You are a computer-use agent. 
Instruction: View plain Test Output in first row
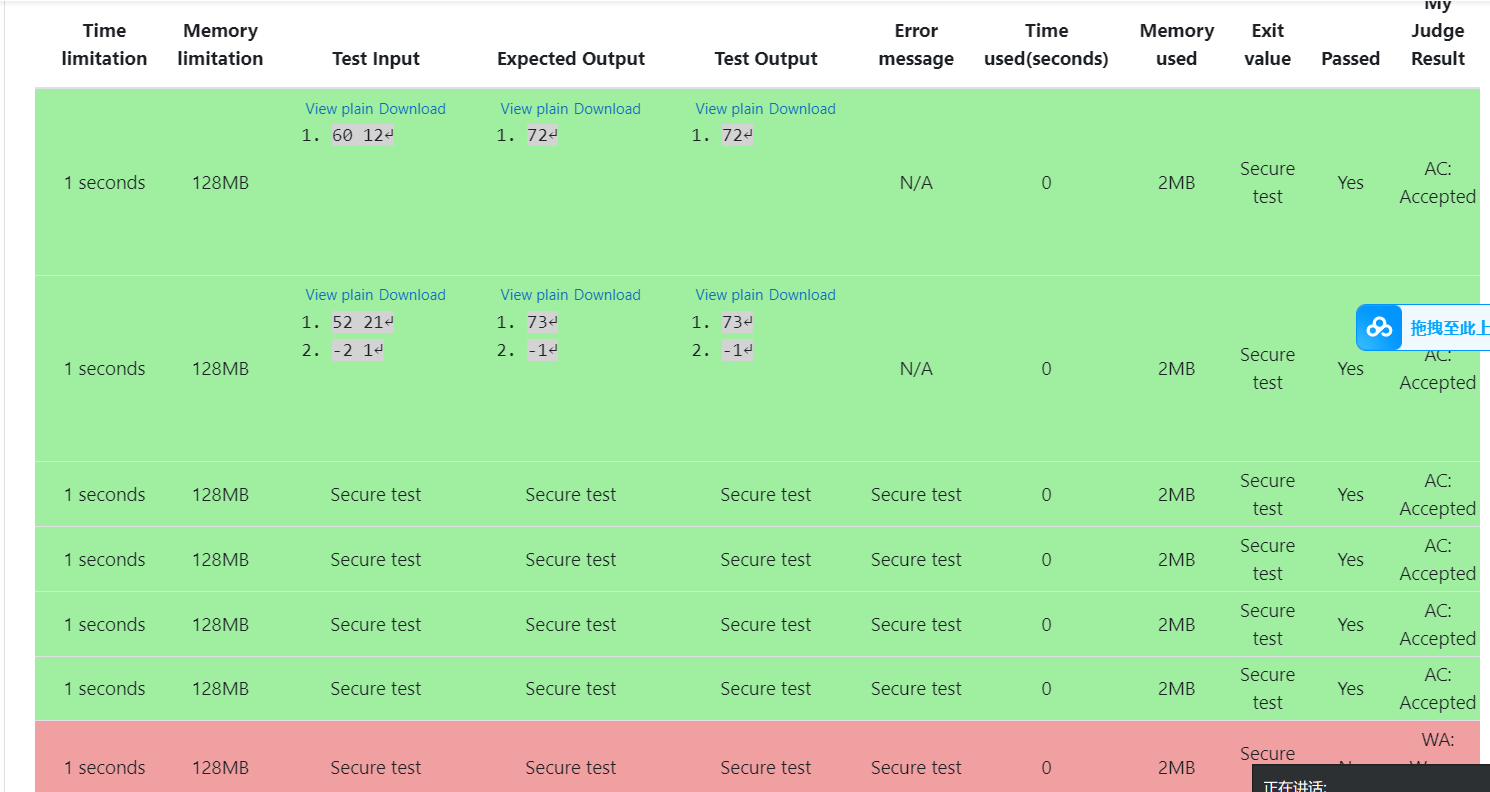point(729,109)
